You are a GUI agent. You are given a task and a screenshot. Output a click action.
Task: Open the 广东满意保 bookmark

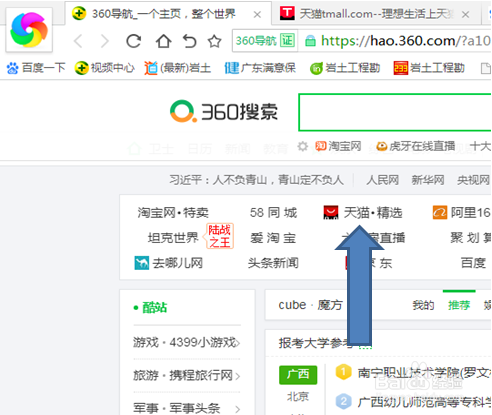coord(260,68)
